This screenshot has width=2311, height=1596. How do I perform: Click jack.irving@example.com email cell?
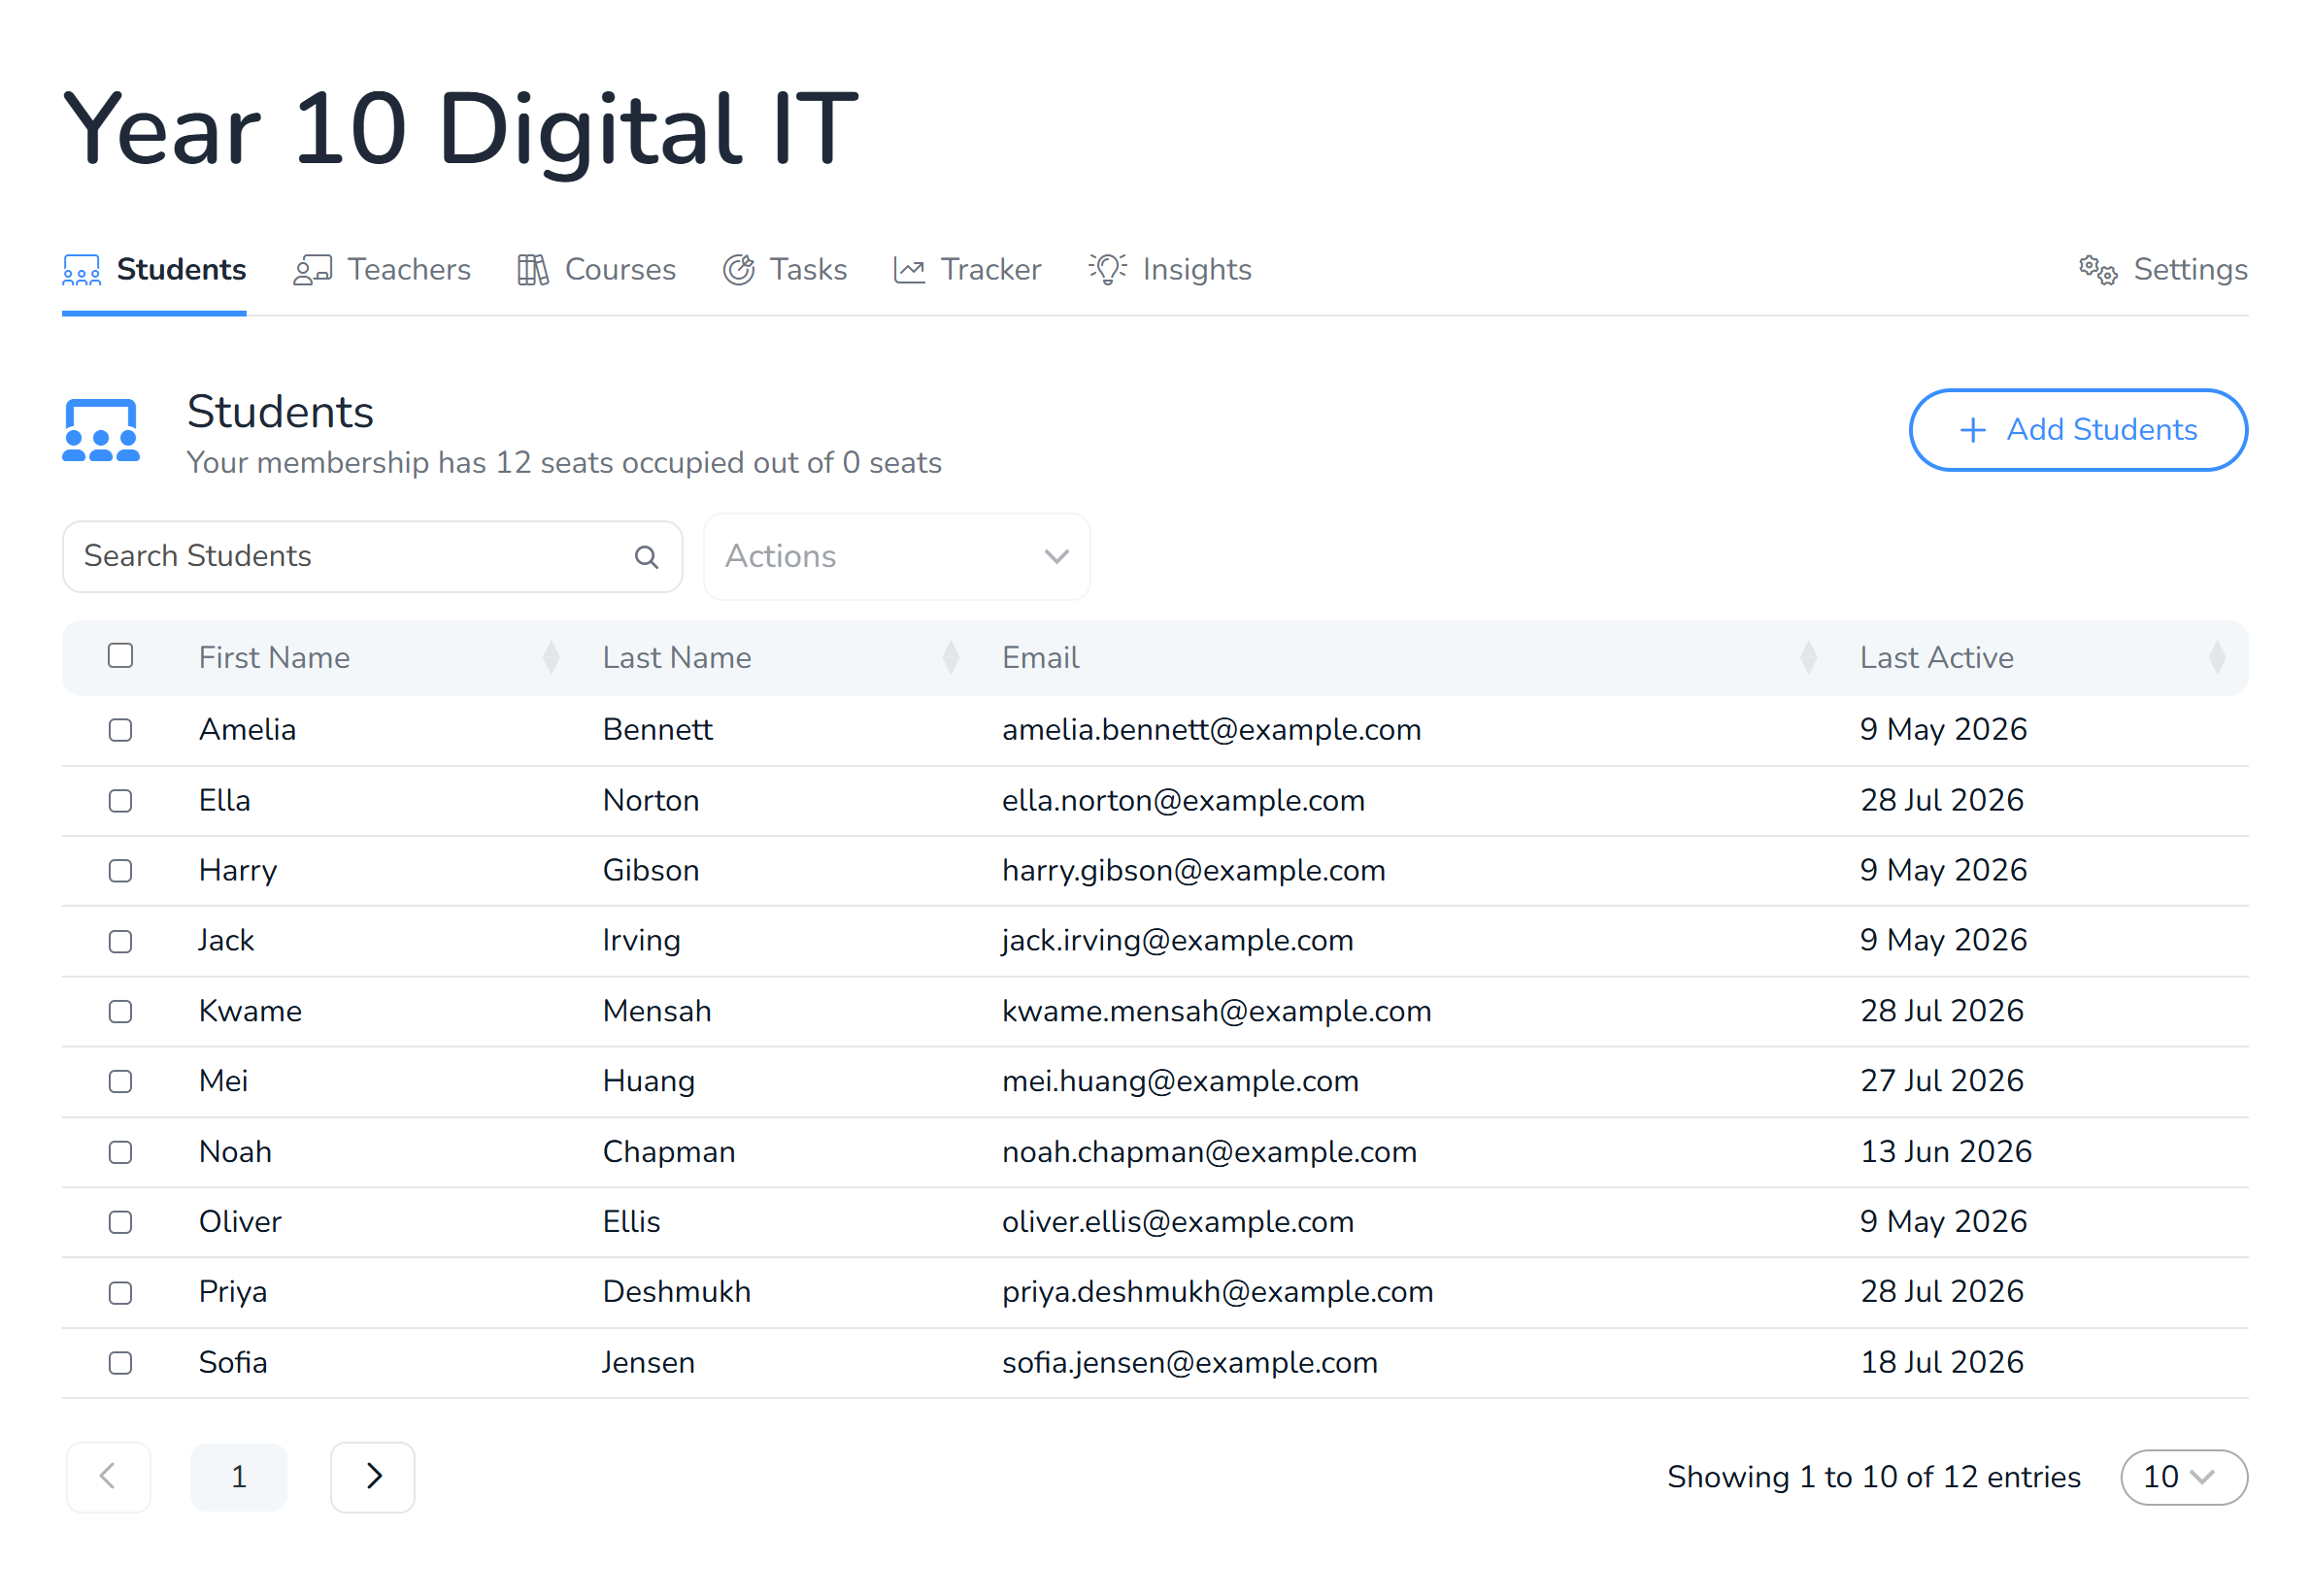pyautogui.click(x=1177, y=941)
